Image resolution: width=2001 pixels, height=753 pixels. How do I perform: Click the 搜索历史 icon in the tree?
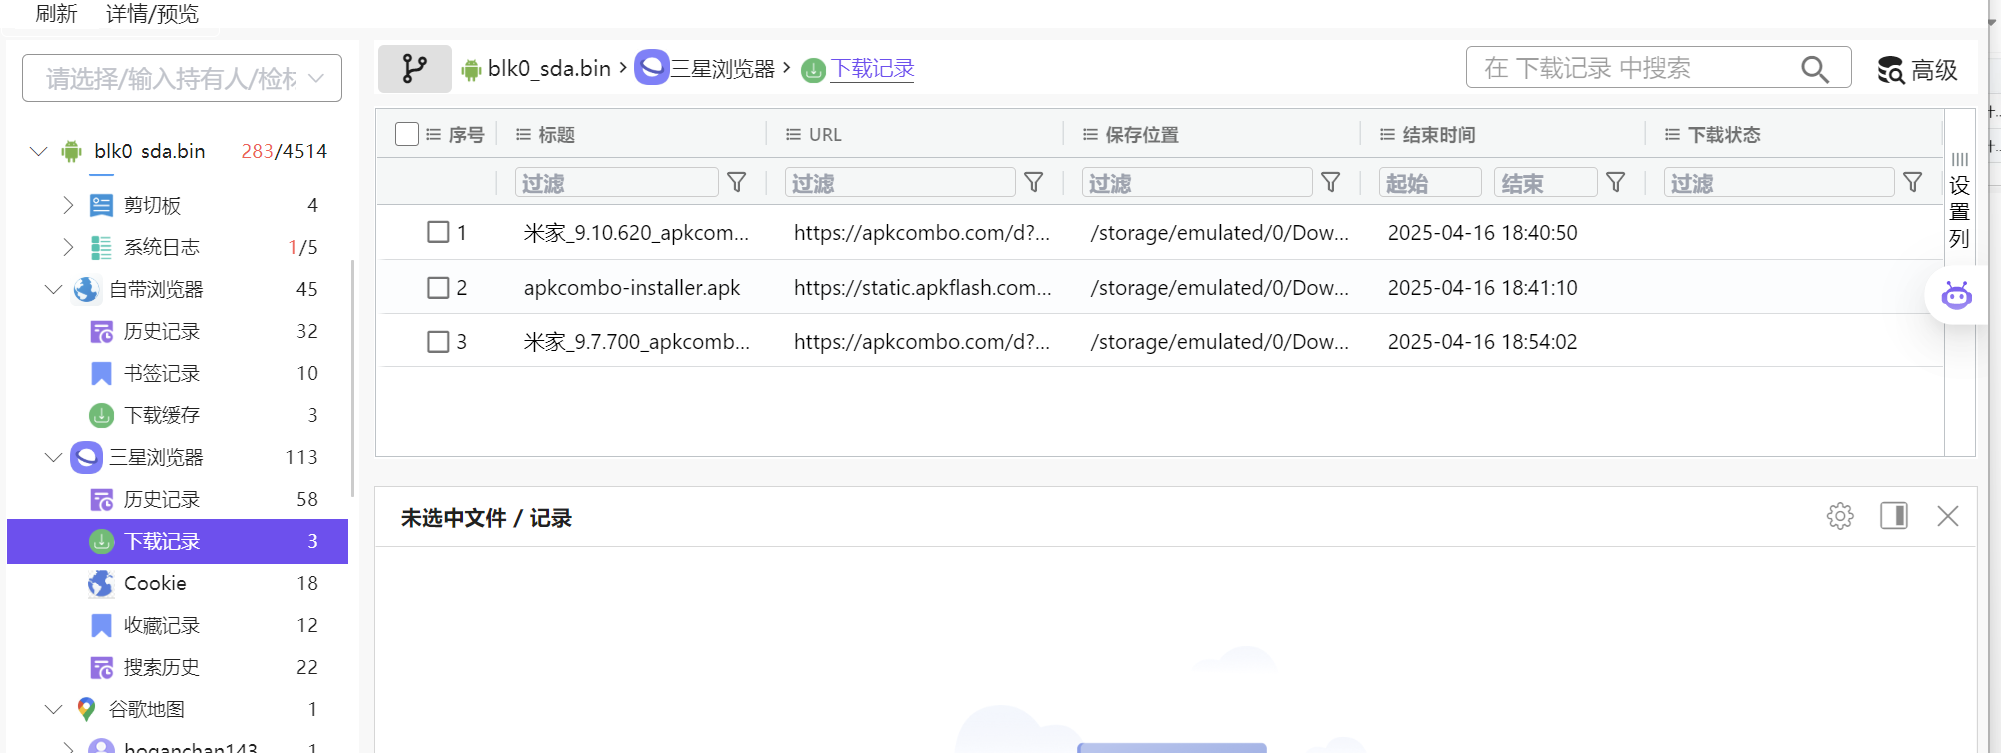point(101,667)
